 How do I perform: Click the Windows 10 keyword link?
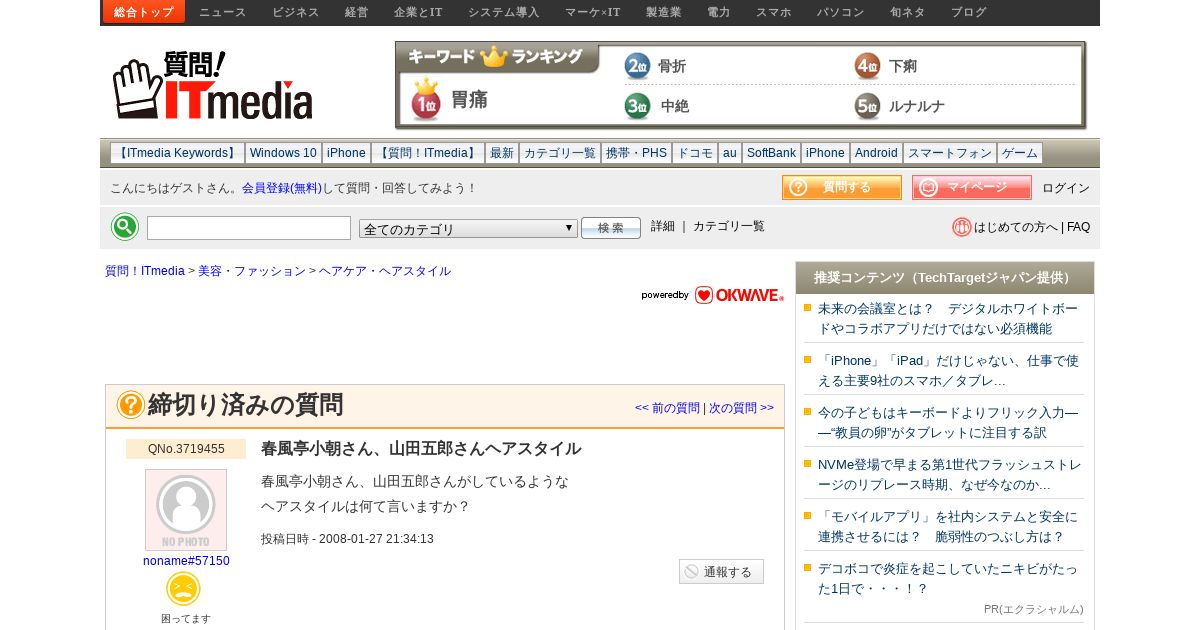point(283,153)
